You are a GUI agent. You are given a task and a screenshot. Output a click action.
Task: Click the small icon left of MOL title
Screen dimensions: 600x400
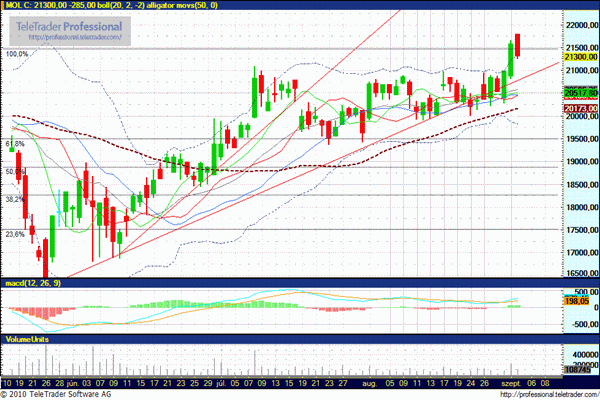point(7,5)
